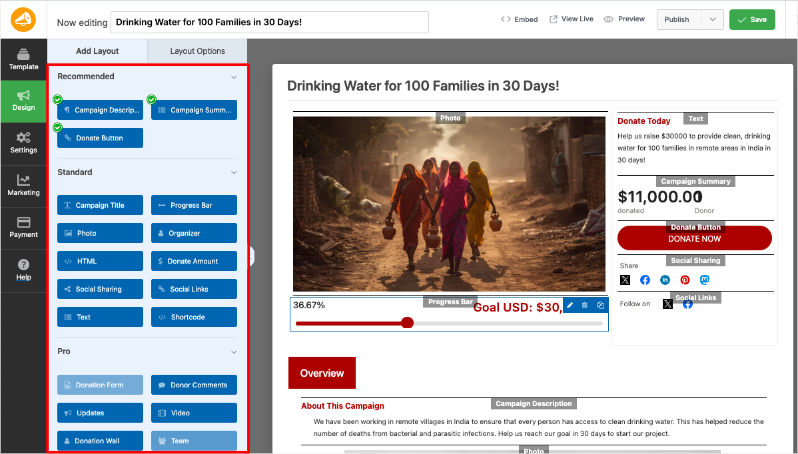Switch to the Layout Options tab
The height and width of the screenshot is (454, 798).
[x=197, y=51]
